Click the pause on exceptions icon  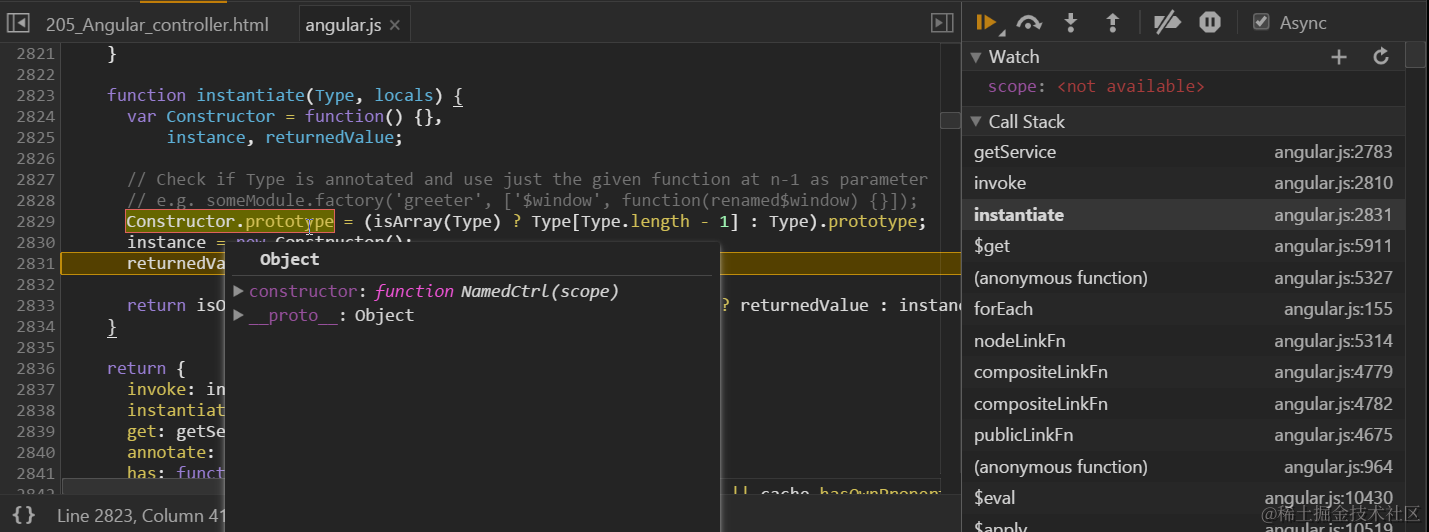1210,22
